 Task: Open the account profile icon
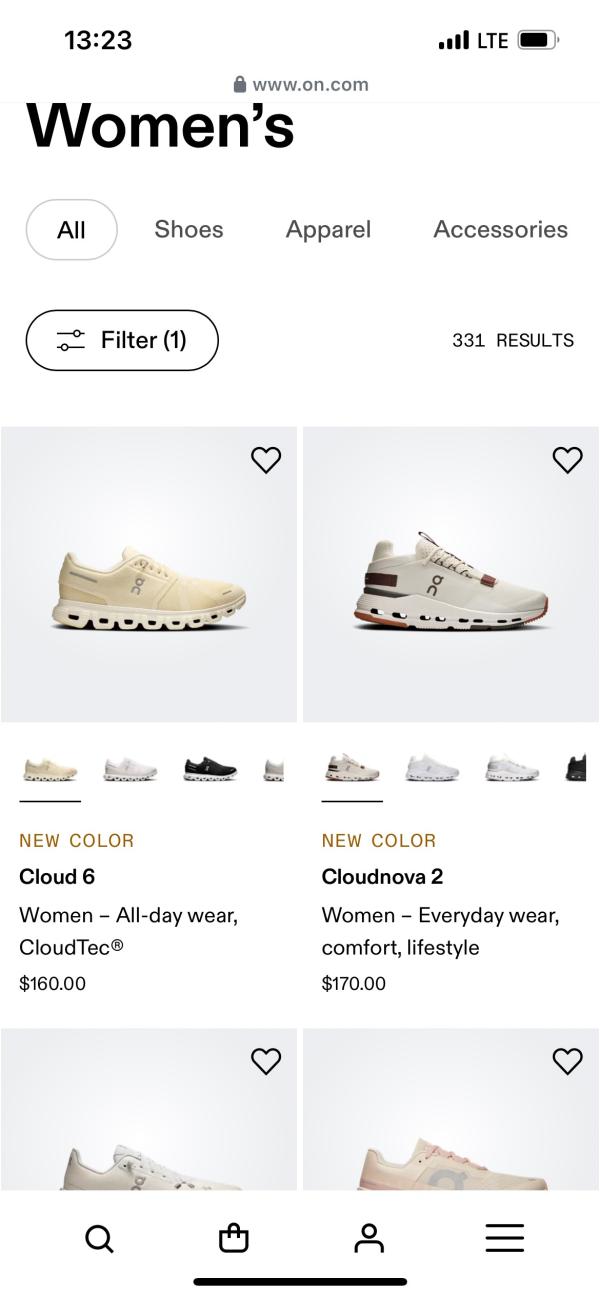369,1239
